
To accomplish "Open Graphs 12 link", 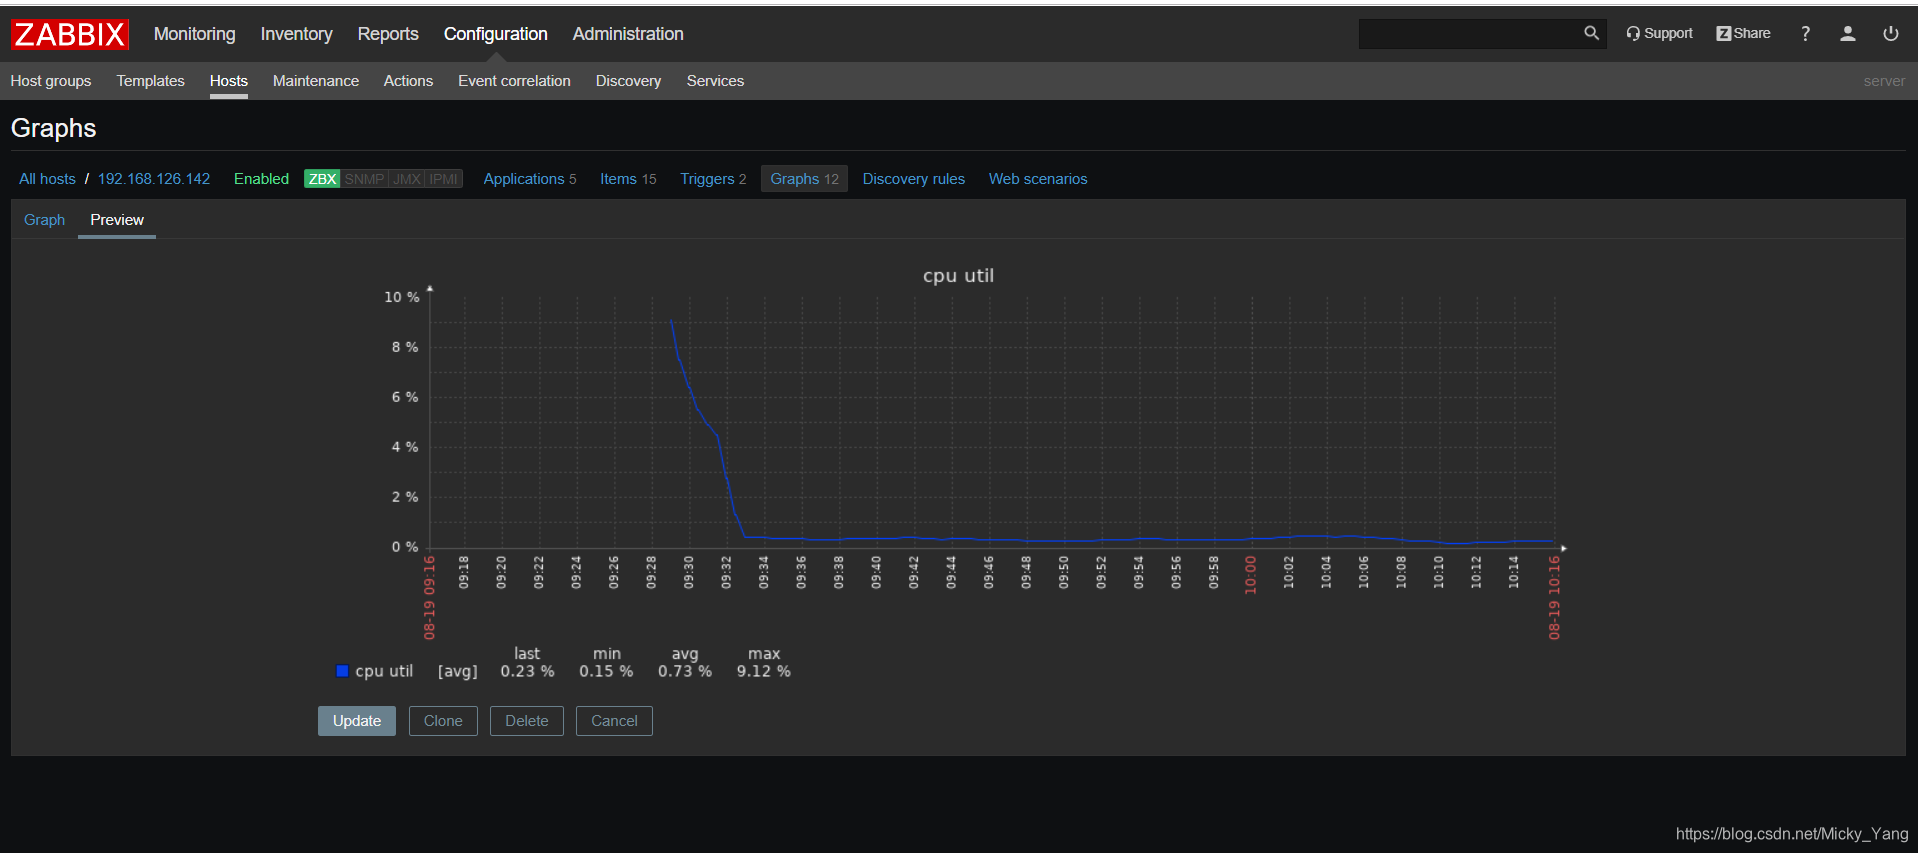I will [x=804, y=179].
